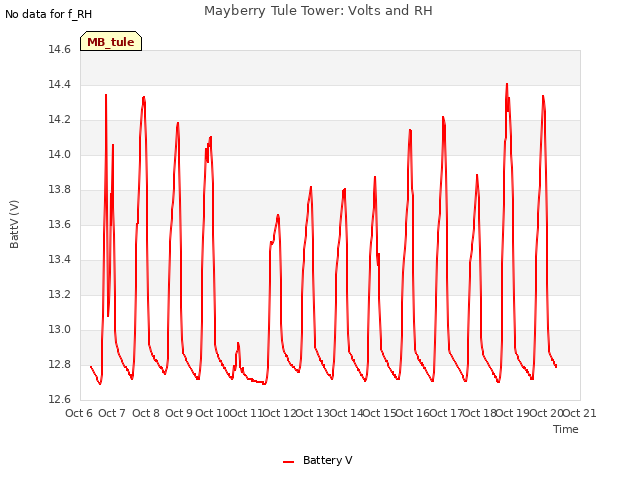
Task: Click the BattV (V) axis label
Action: pos(14,224)
